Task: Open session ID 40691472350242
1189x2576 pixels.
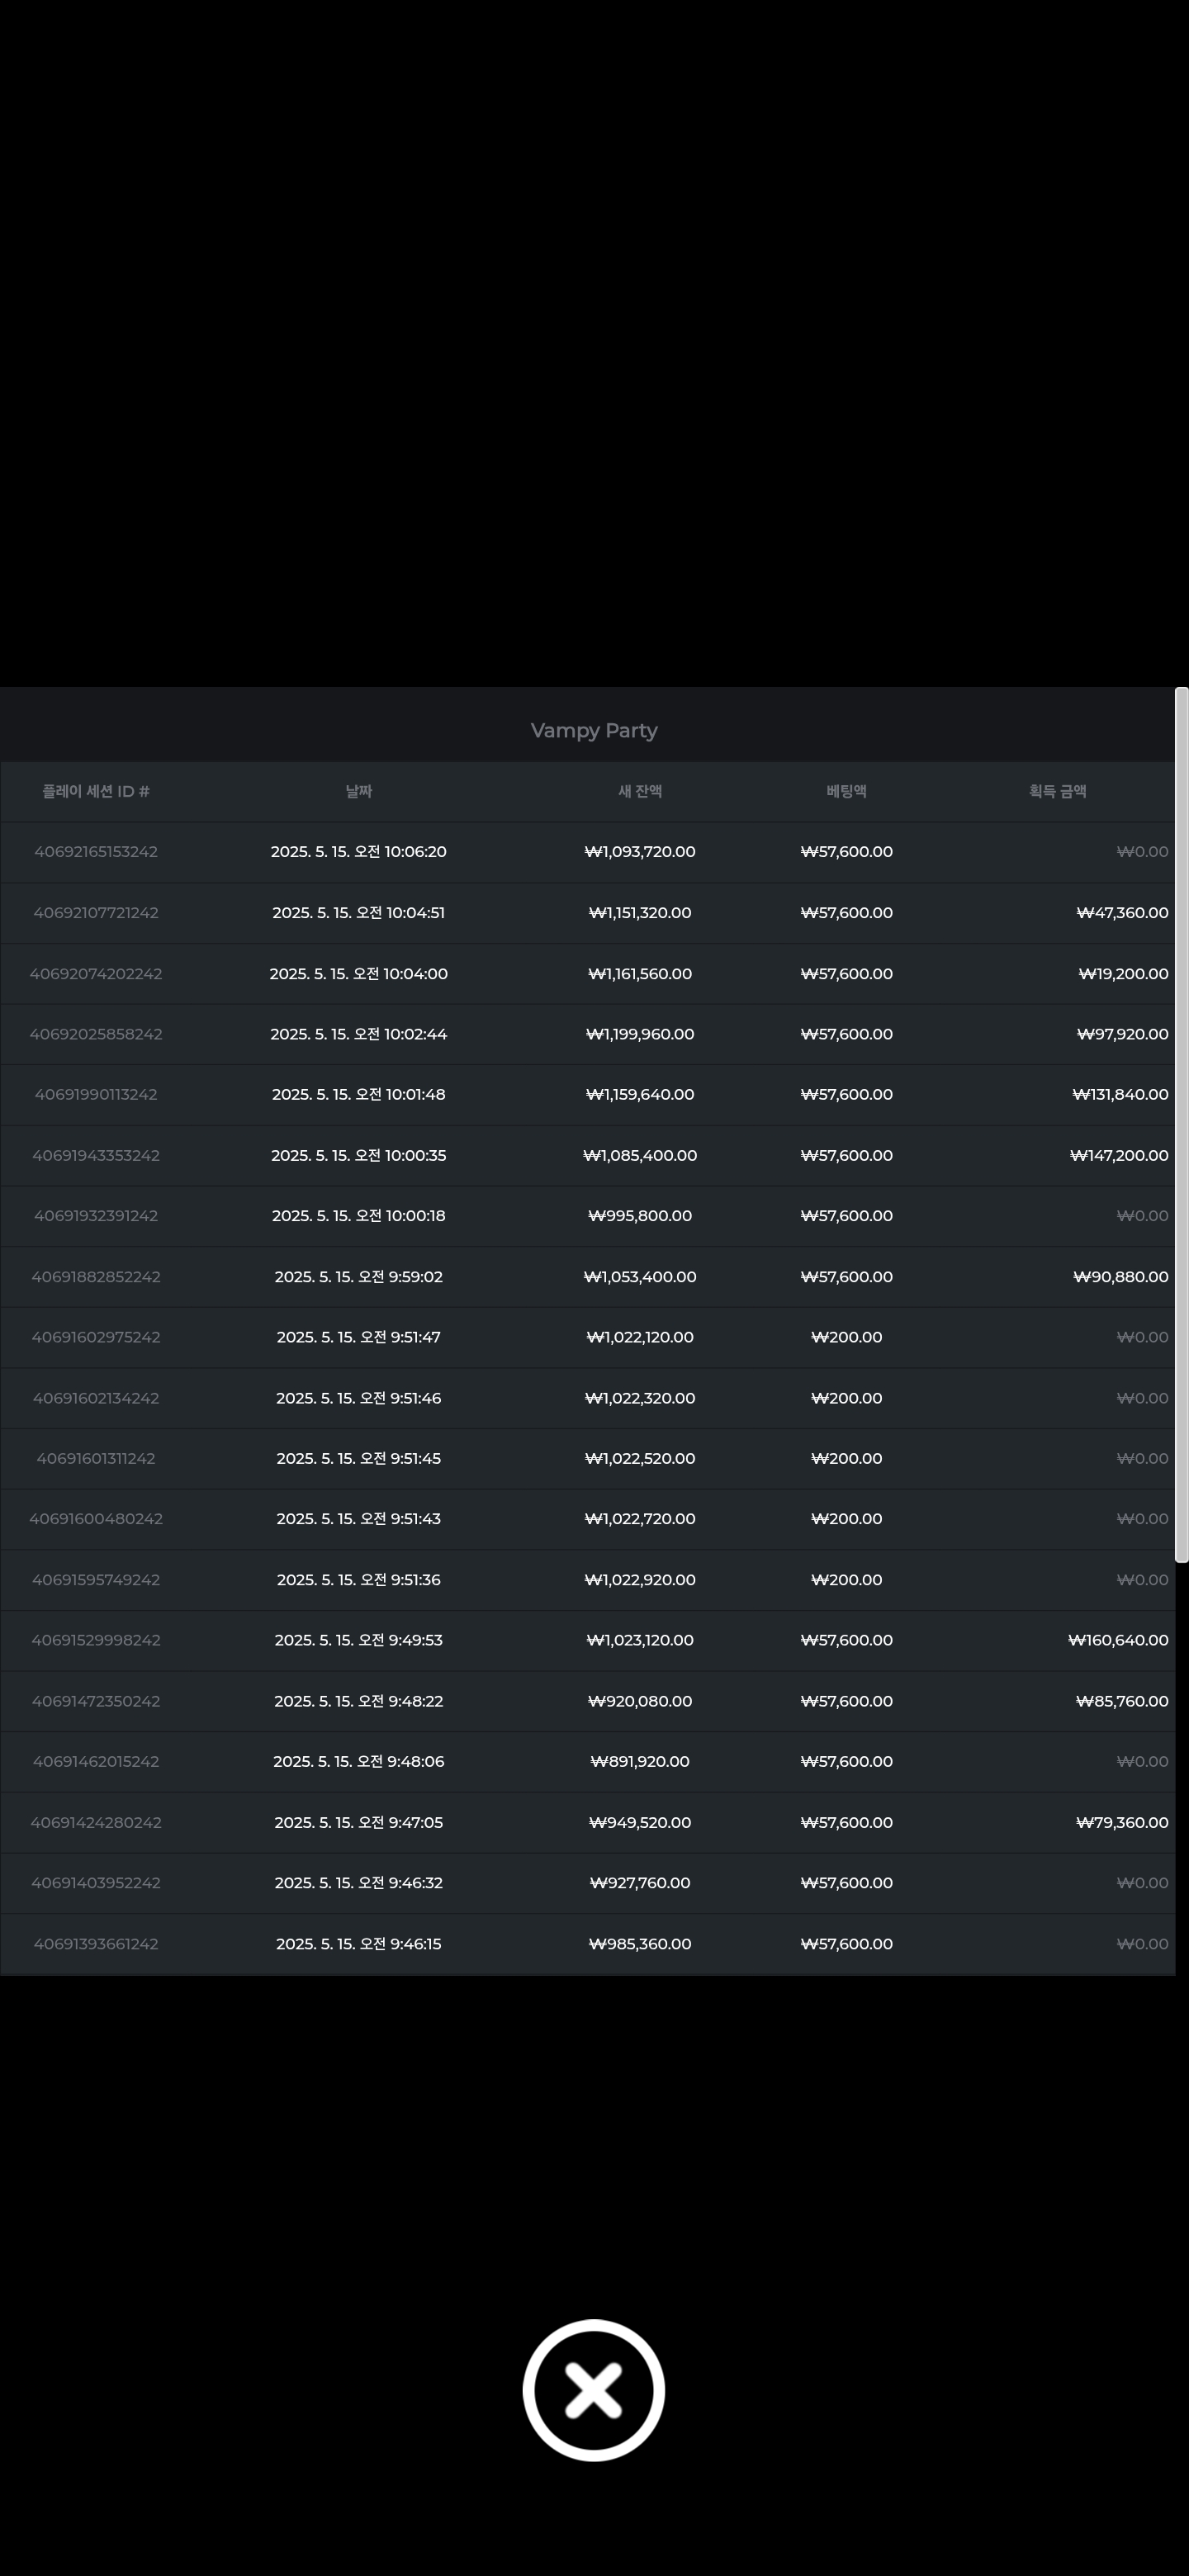Action: tap(96, 1701)
